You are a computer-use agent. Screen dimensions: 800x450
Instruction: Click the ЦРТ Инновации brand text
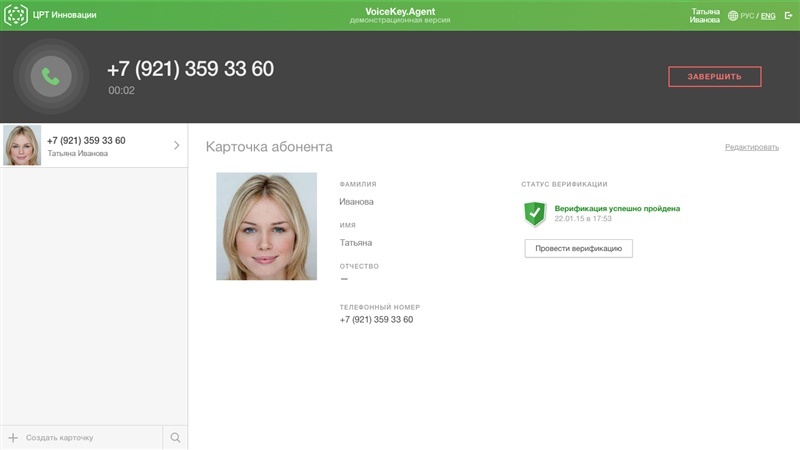point(65,15)
